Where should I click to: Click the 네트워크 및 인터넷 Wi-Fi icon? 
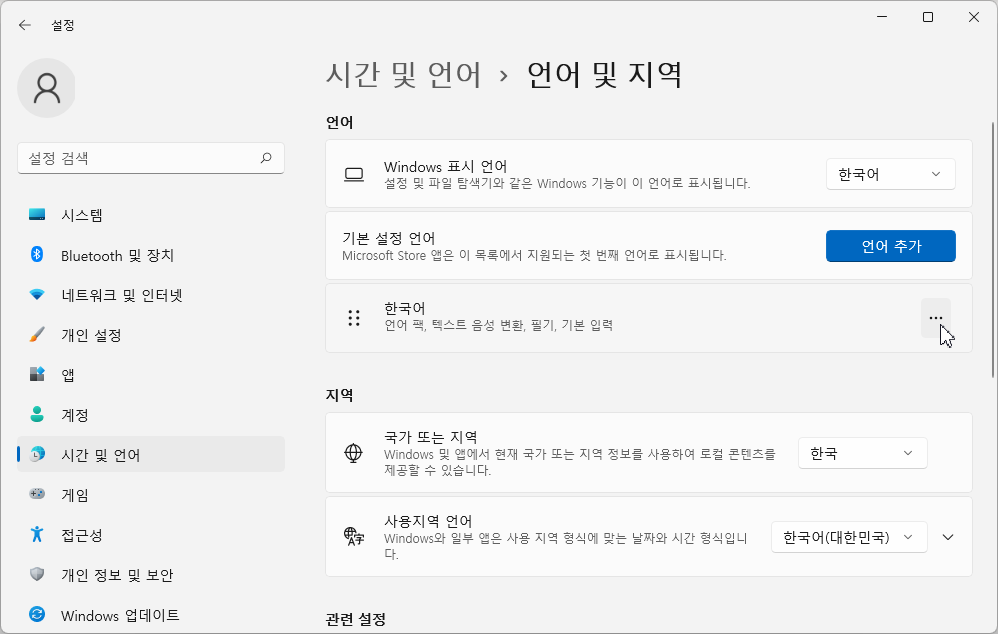pyautogui.click(x=37, y=295)
